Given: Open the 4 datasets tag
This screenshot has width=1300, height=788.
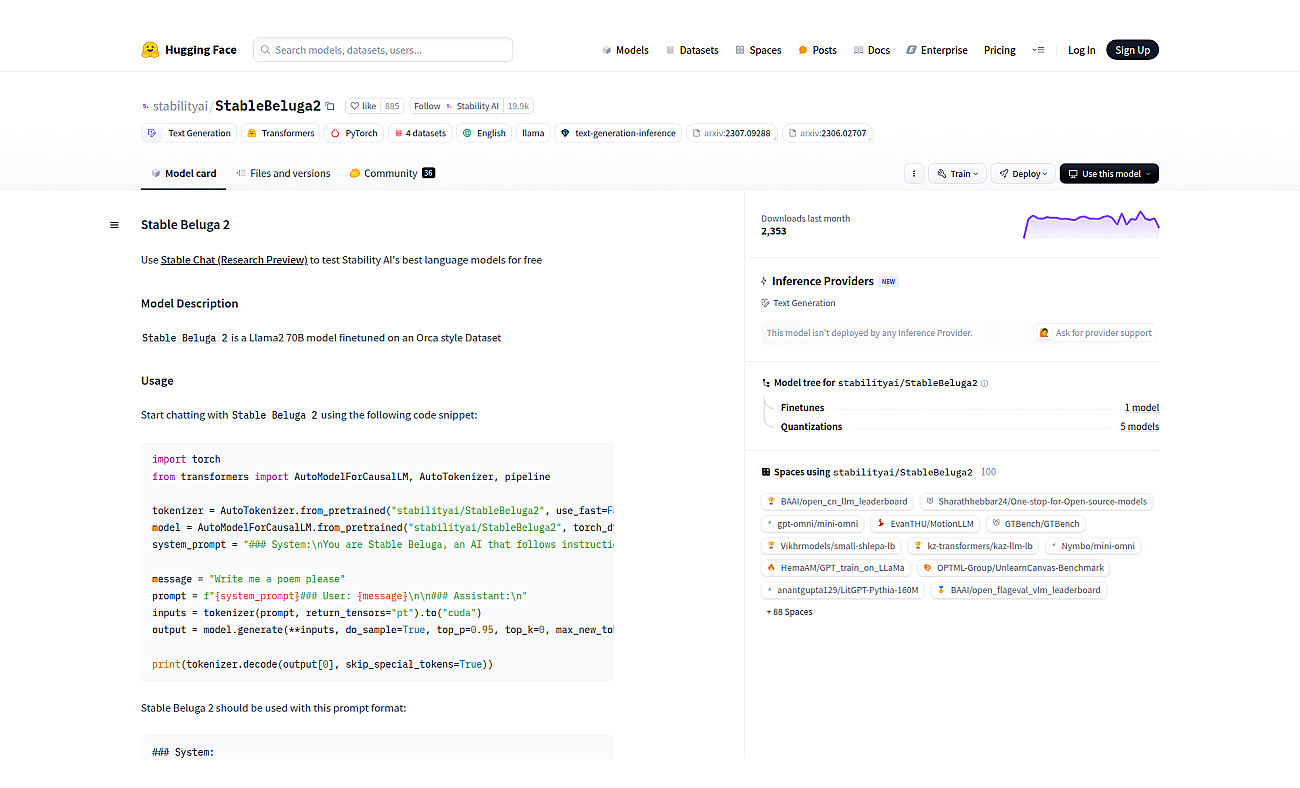Looking at the screenshot, I should point(419,133).
